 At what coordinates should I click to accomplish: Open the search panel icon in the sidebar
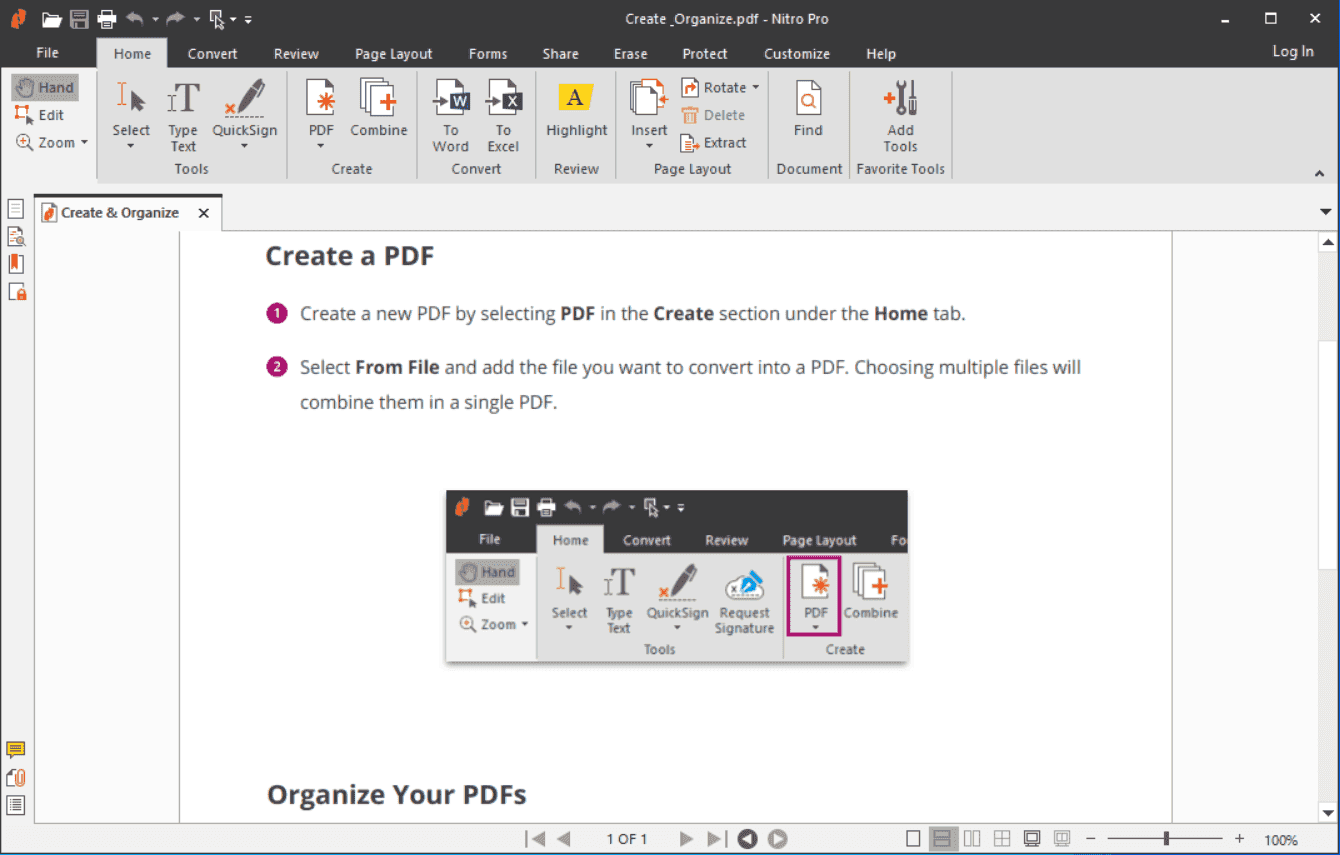pos(16,237)
